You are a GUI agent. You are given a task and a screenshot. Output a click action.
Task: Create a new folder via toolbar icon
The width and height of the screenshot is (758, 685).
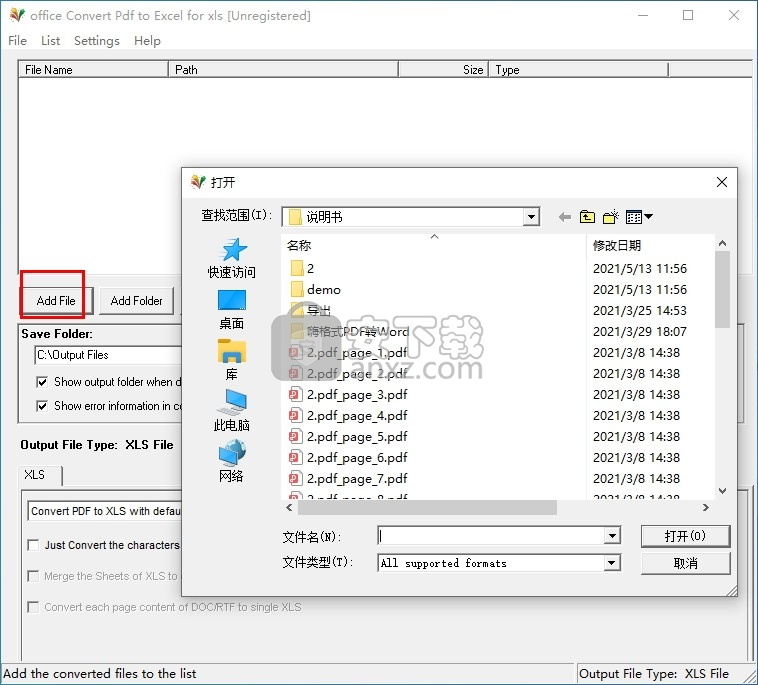(611, 217)
